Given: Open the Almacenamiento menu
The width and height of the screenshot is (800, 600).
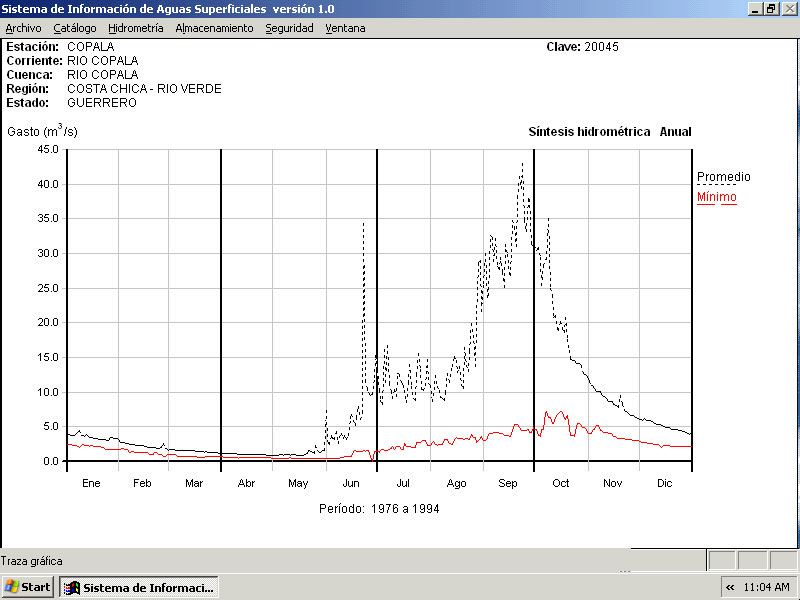Looking at the screenshot, I should click(214, 28).
